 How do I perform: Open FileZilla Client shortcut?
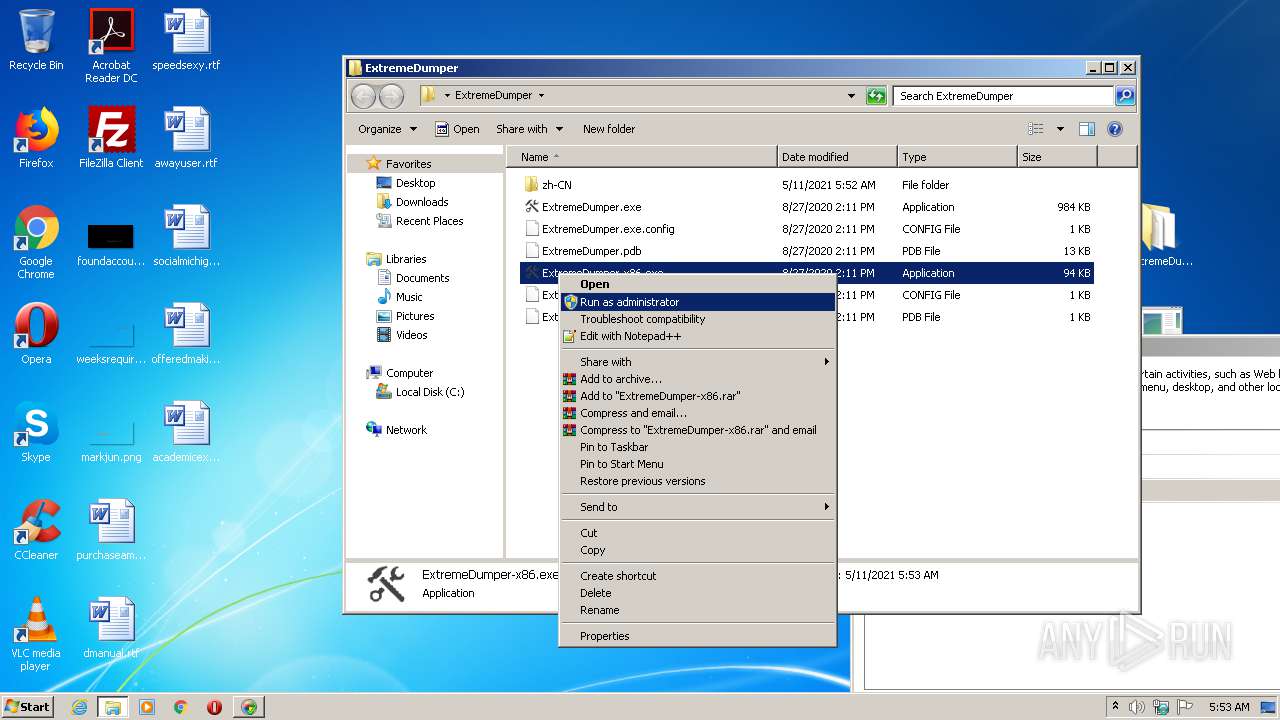111,138
